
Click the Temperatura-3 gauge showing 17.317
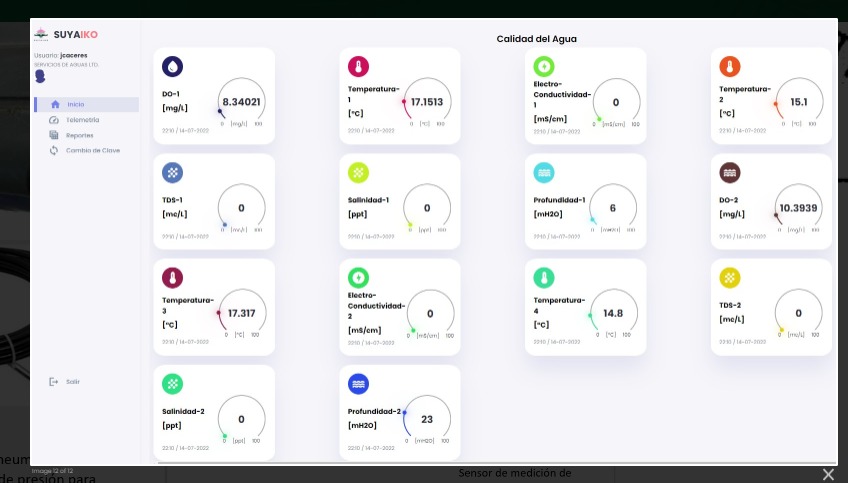[242, 313]
